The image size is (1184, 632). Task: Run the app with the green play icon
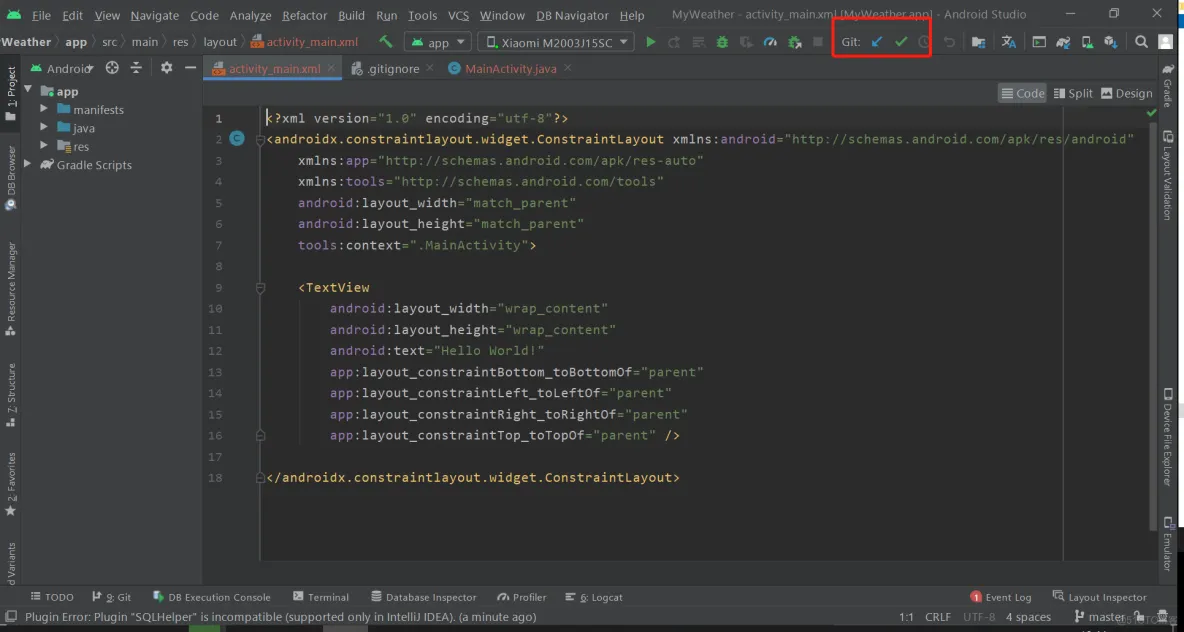click(650, 42)
